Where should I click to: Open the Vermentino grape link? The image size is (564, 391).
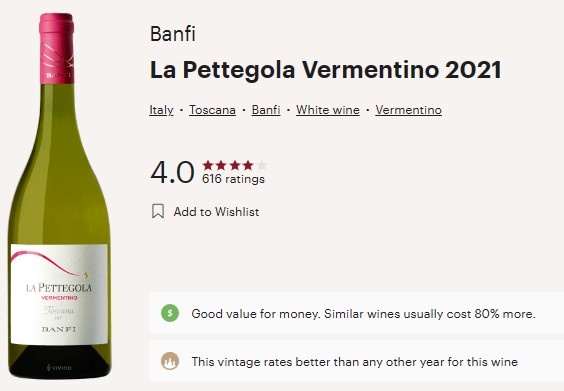[x=409, y=110]
